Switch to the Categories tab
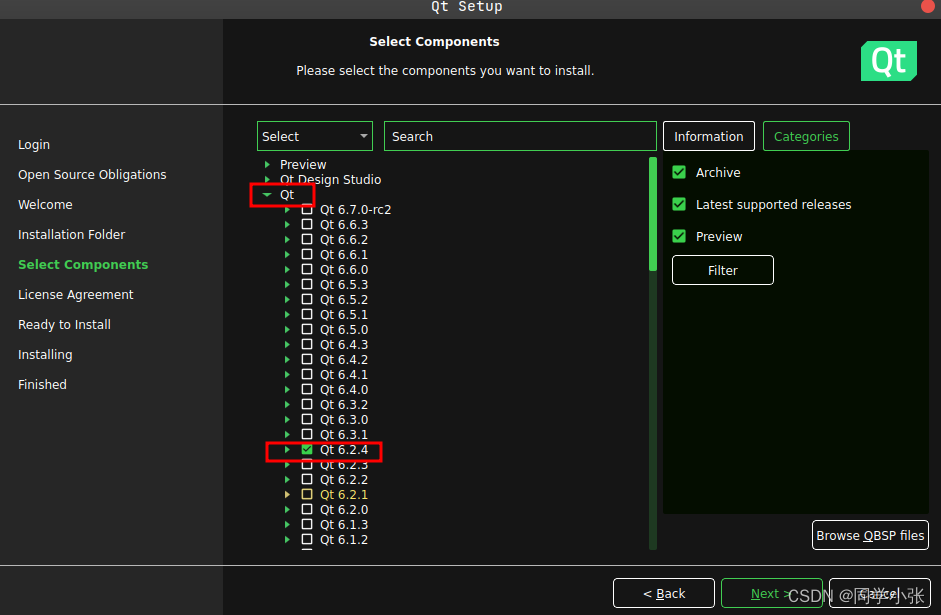The height and width of the screenshot is (615, 941). pos(806,136)
